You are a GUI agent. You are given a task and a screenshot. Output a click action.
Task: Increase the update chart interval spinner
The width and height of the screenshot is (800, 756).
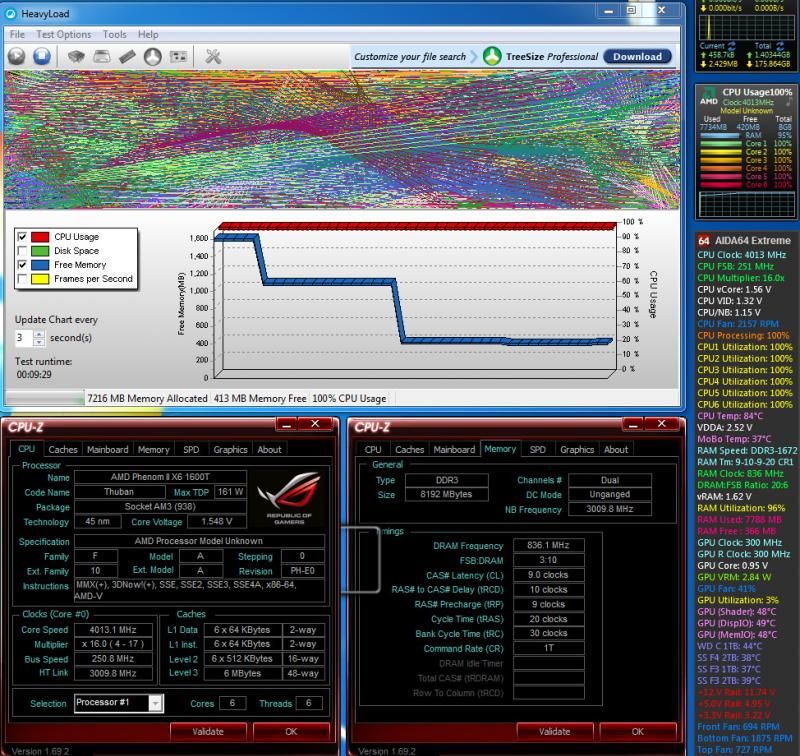pos(39,334)
